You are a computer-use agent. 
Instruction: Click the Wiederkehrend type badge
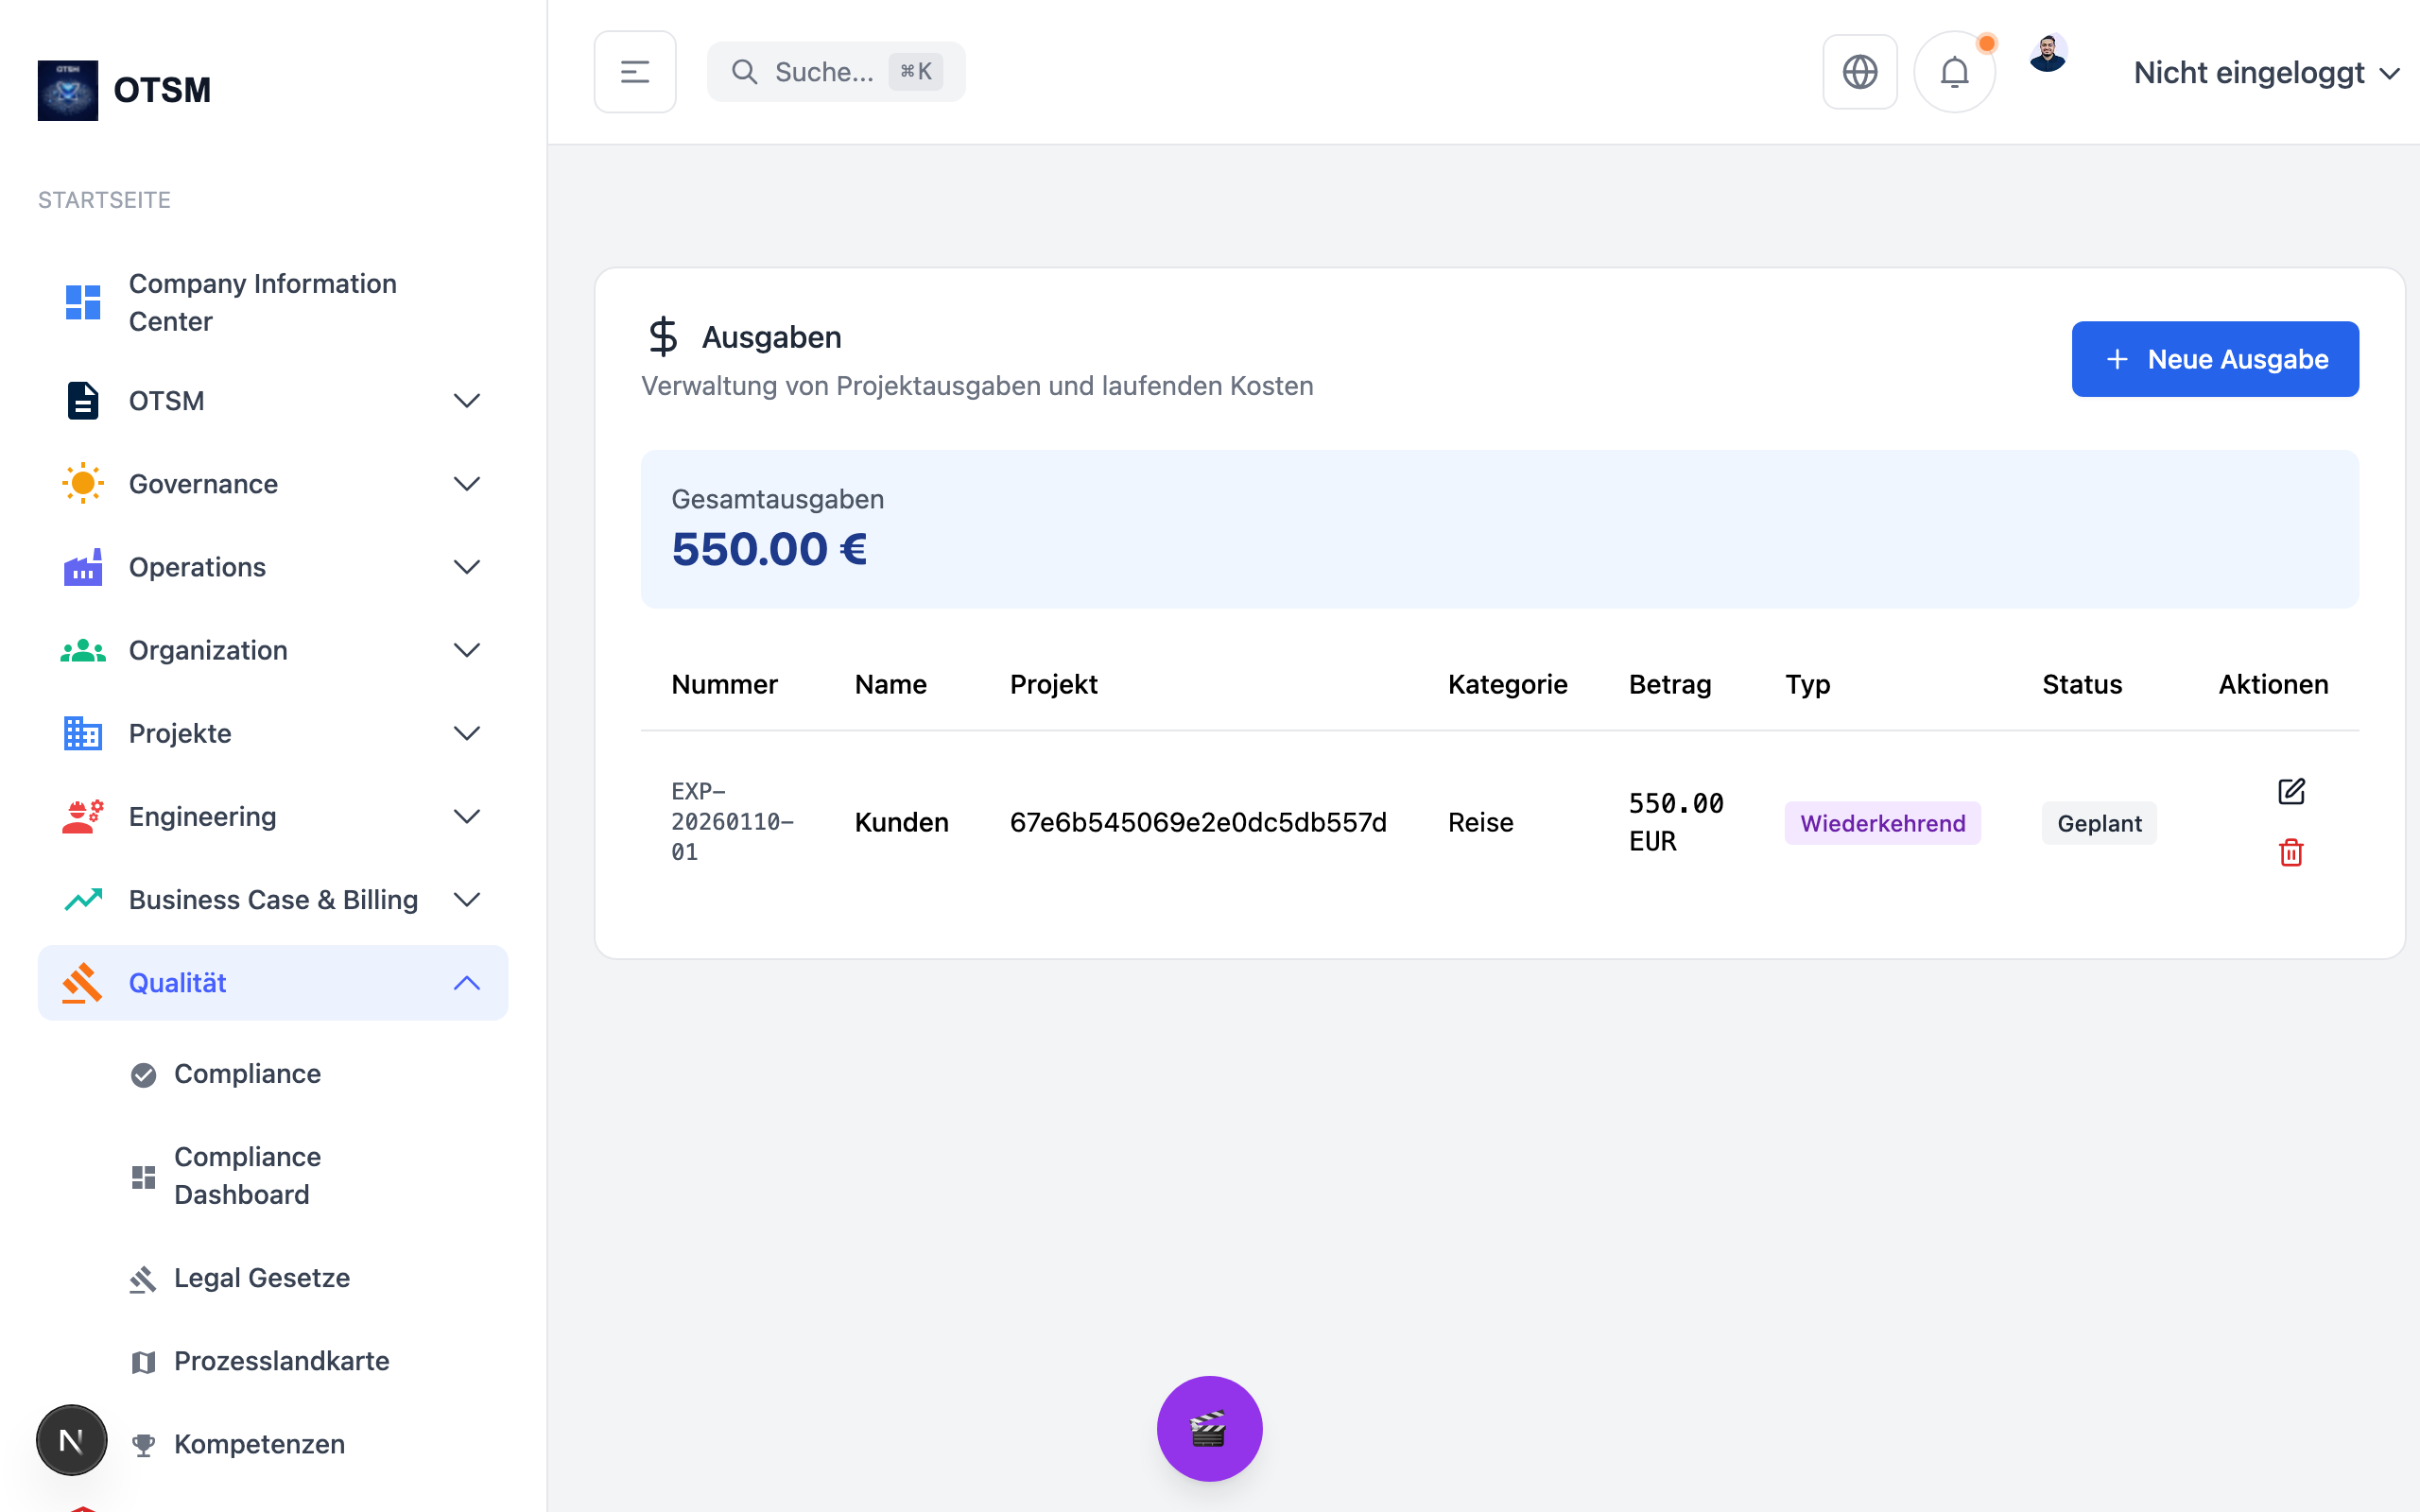click(x=1882, y=823)
